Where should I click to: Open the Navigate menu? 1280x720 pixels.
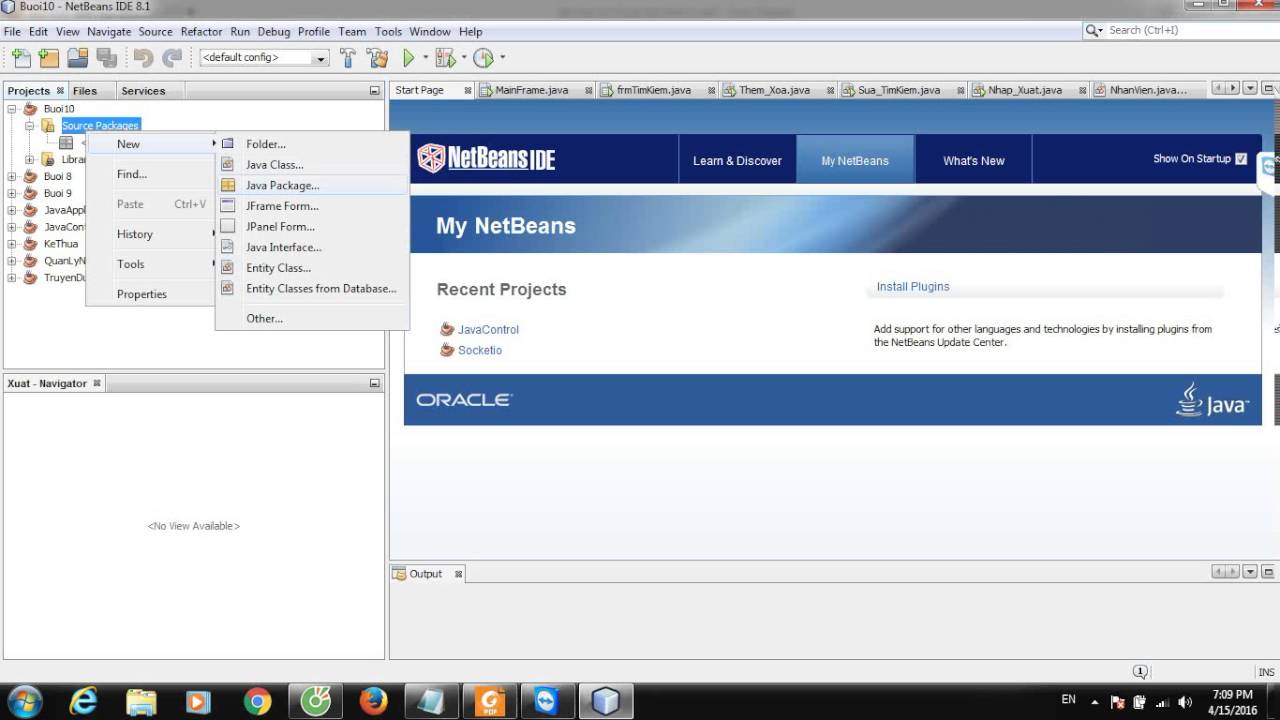coord(109,31)
